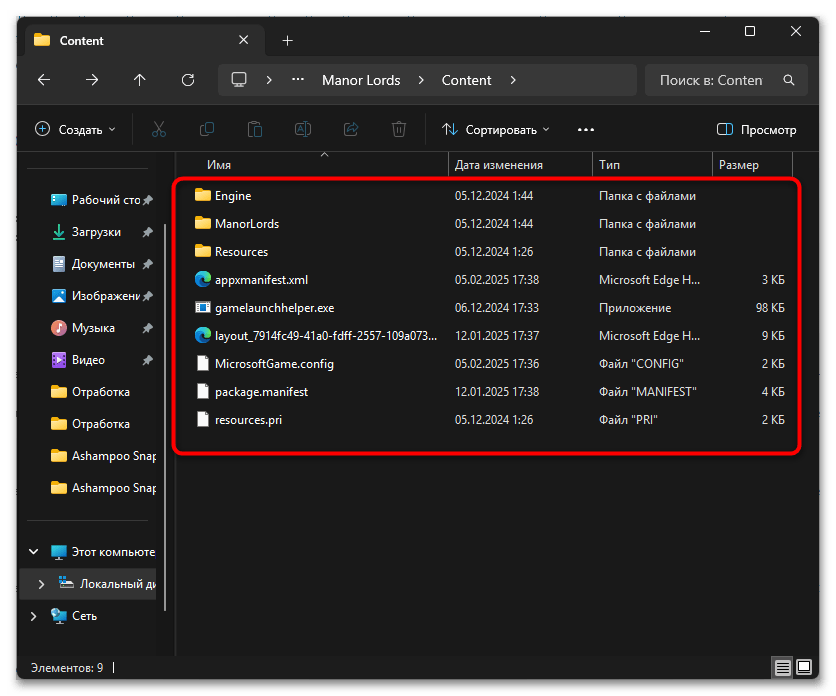This screenshot has width=836, height=696.
Task: Open the Создать dropdown menu
Action: (x=75, y=130)
